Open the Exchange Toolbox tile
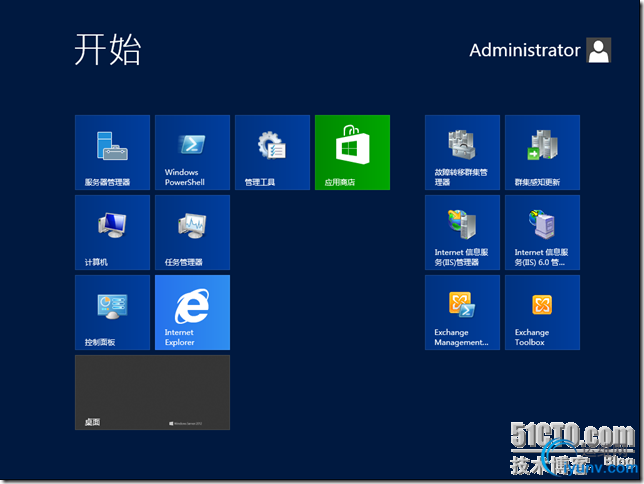Image resolution: width=644 pixels, height=484 pixels. click(x=543, y=313)
